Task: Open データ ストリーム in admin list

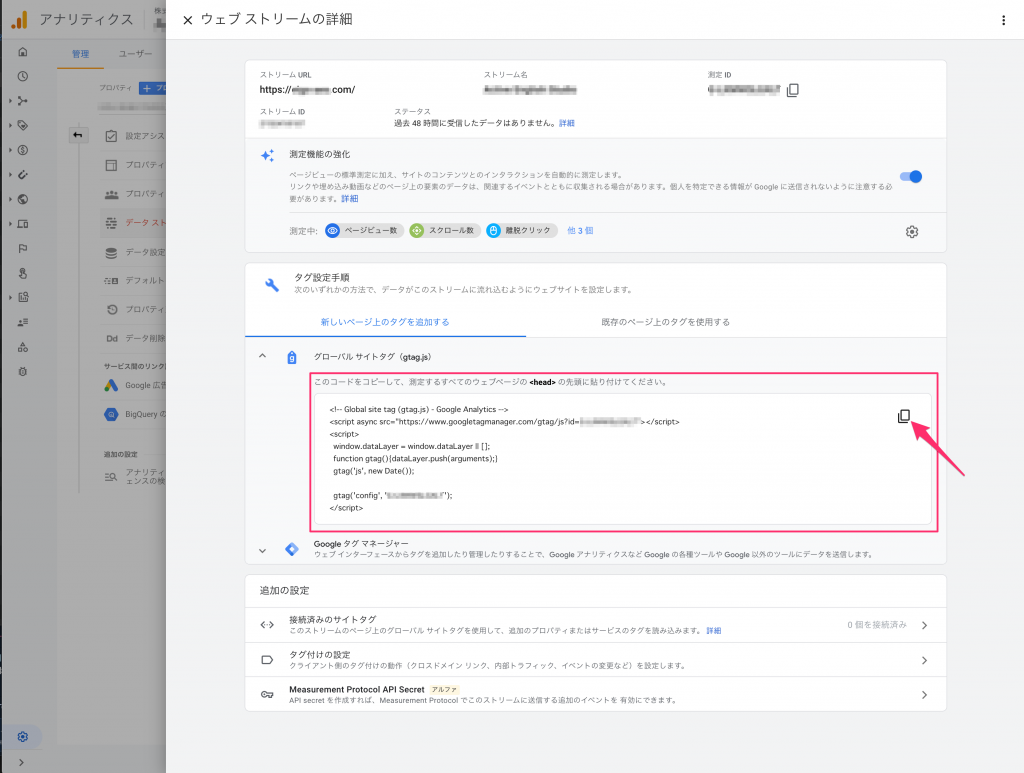Action: click(x=135, y=223)
